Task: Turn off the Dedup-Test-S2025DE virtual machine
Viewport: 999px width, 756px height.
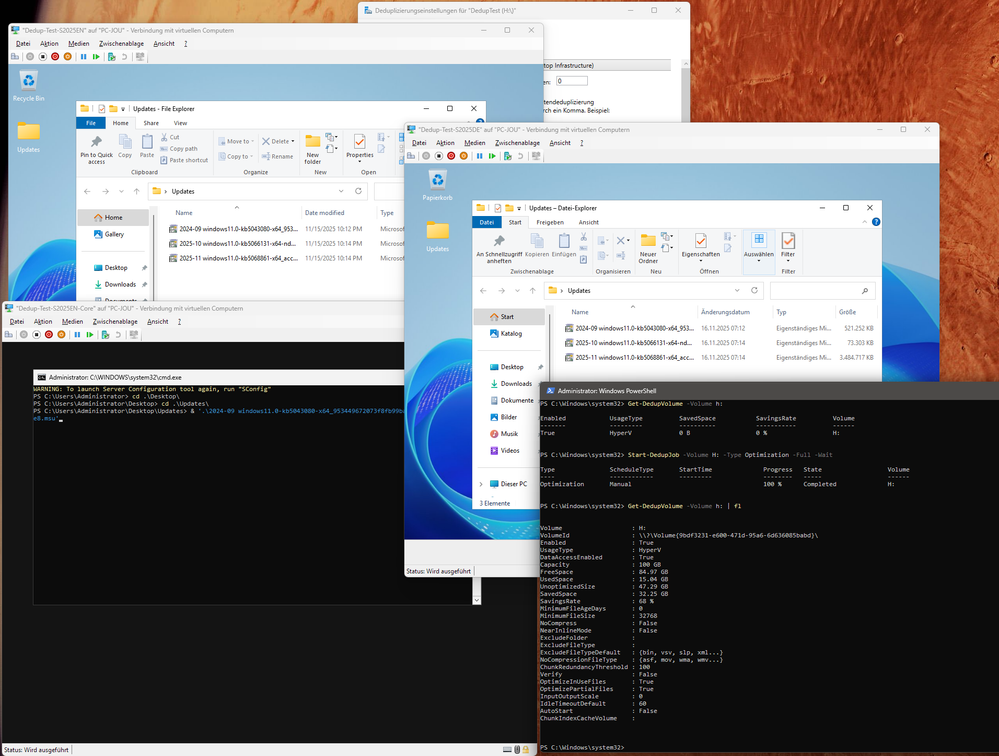Action: pos(439,156)
